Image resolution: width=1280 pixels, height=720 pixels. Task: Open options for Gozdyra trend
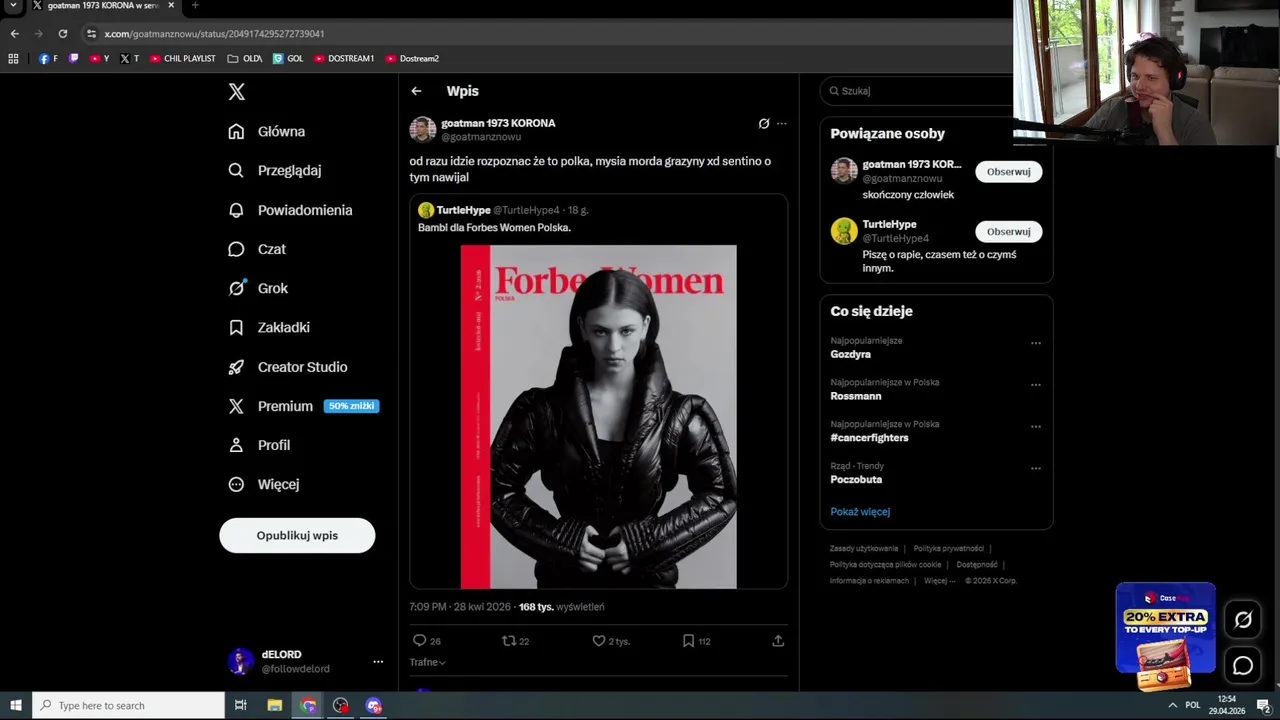(x=1036, y=343)
